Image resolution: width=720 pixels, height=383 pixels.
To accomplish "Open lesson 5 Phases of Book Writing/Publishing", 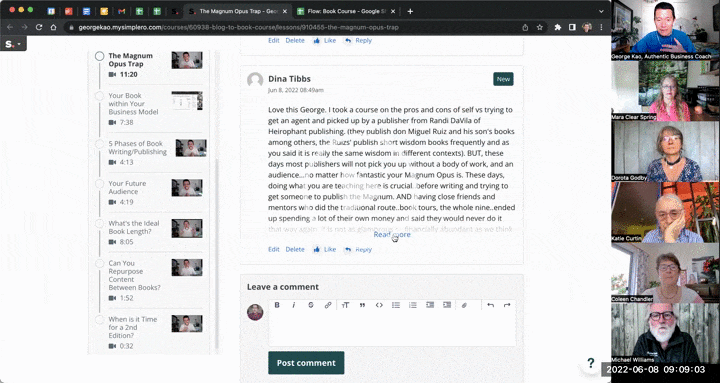I will (137, 148).
